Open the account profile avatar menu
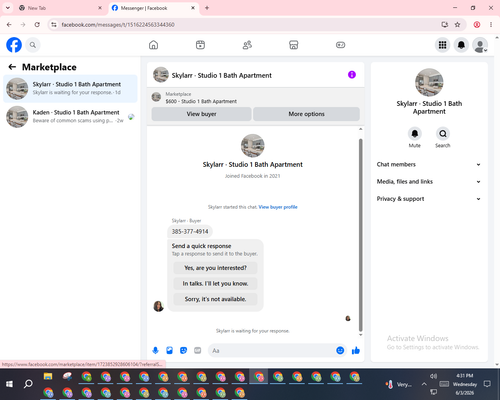Image resolution: width=500 pixels, height=400 pixels. coord(480,45)
